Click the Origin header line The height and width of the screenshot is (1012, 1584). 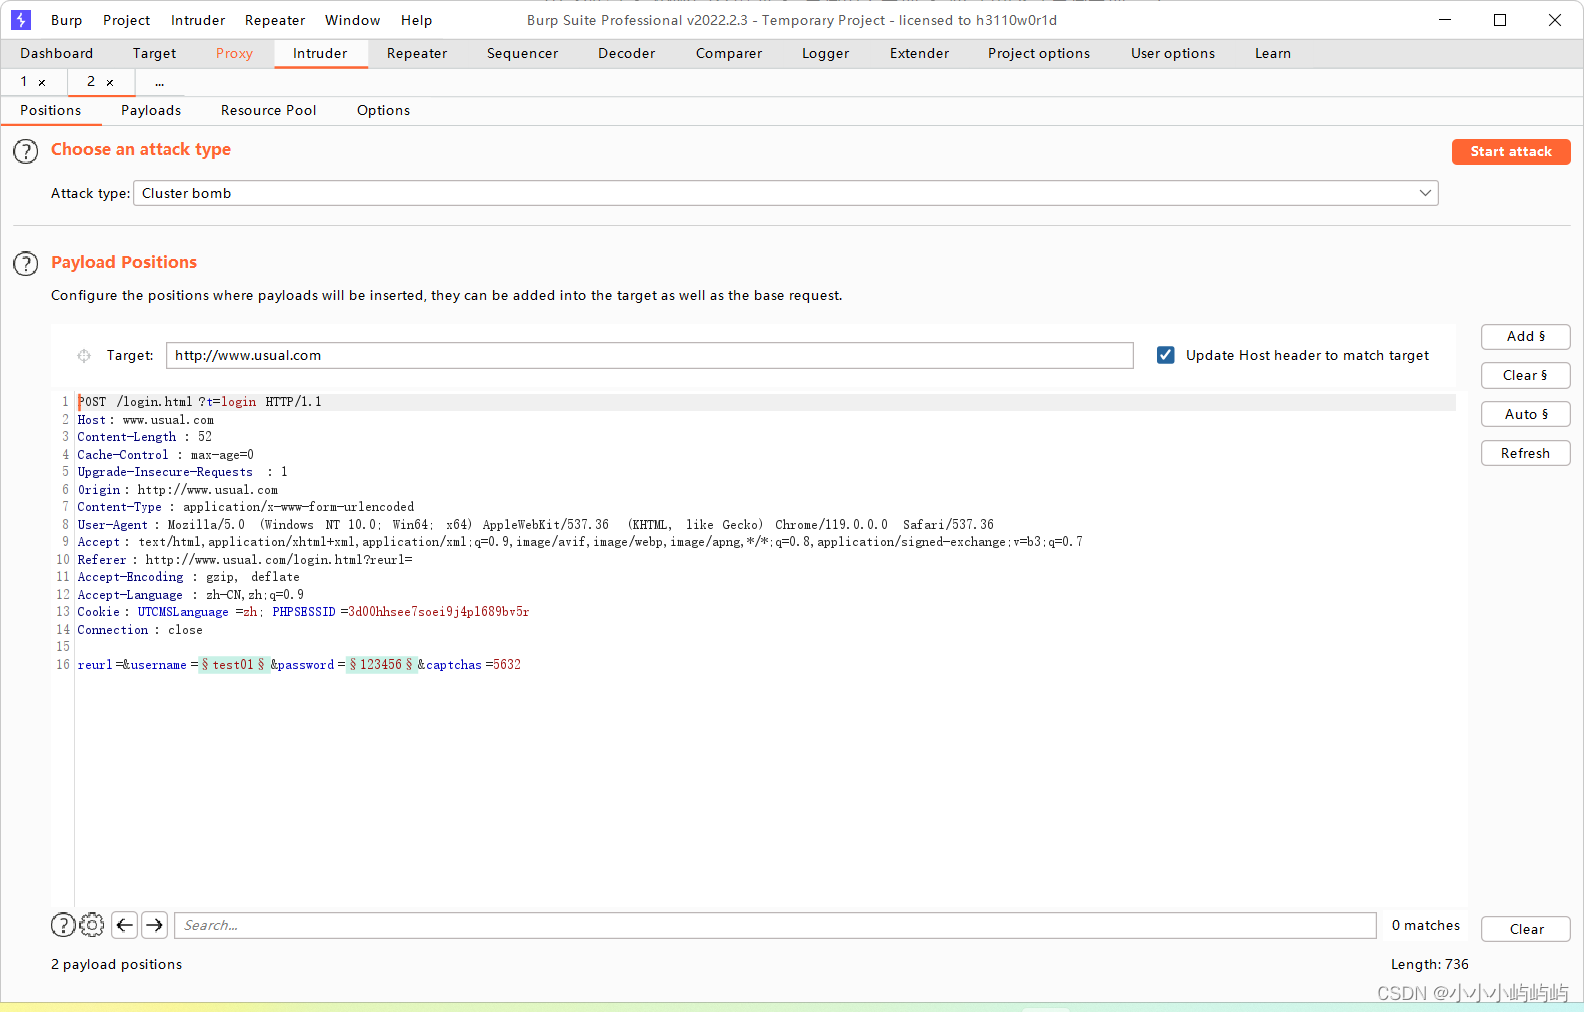pos(178,490)
